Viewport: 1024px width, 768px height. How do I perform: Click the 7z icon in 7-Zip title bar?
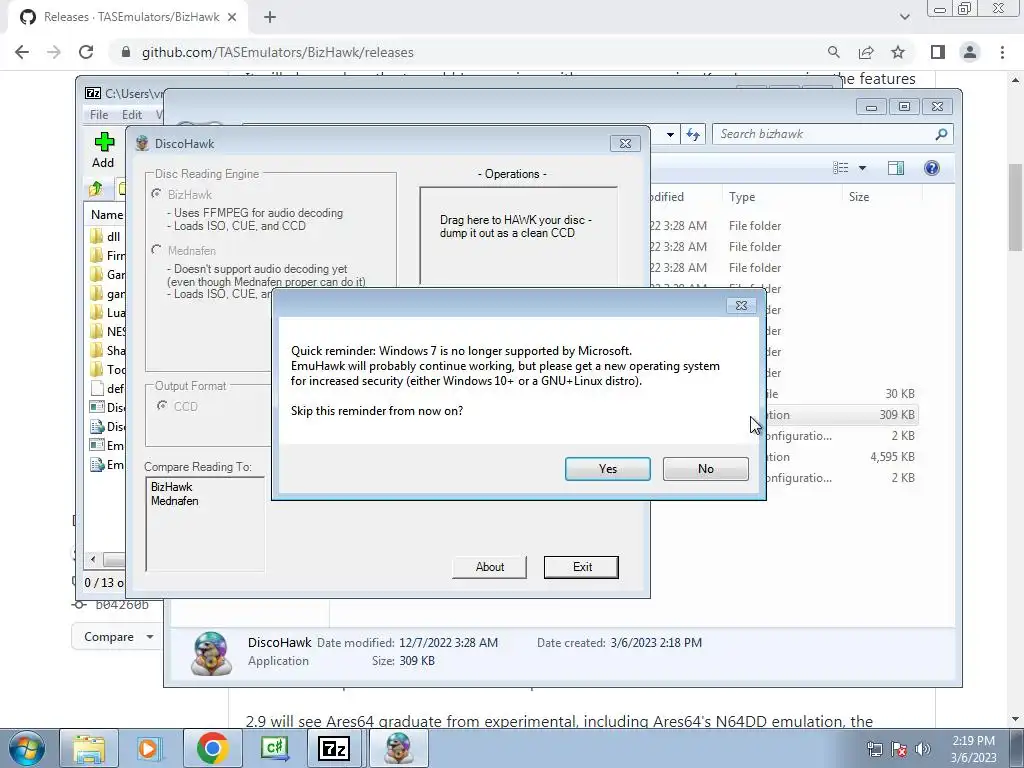click(93, 93)
